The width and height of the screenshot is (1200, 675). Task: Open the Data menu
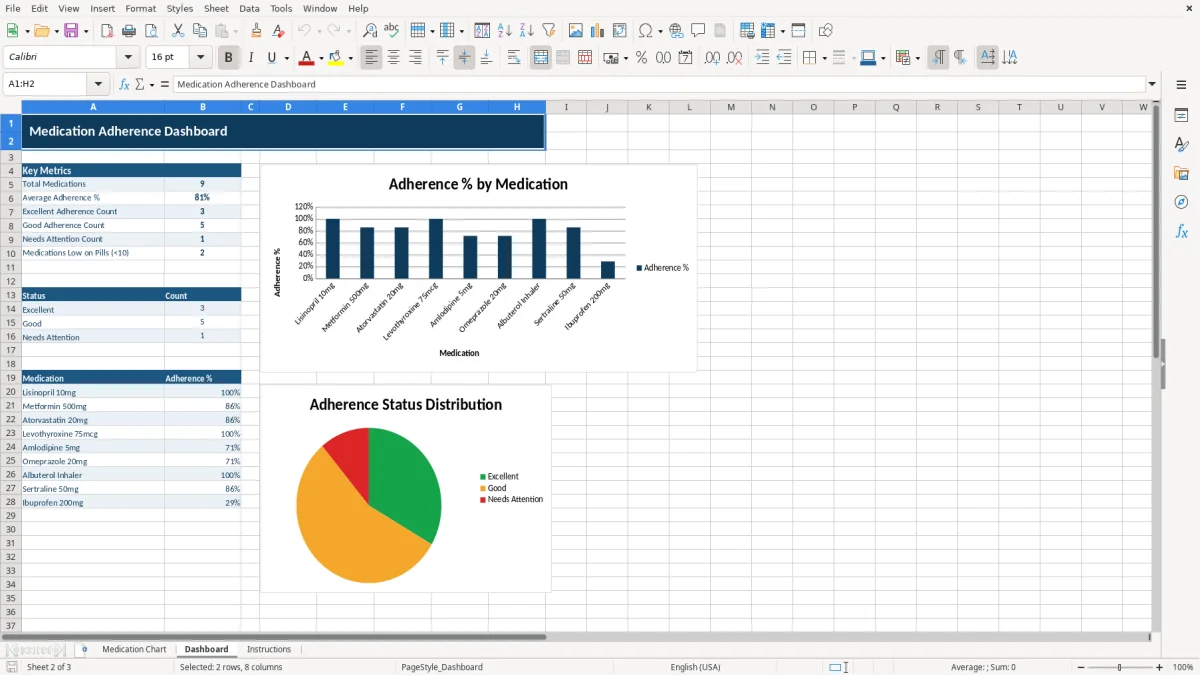(249, 8)
